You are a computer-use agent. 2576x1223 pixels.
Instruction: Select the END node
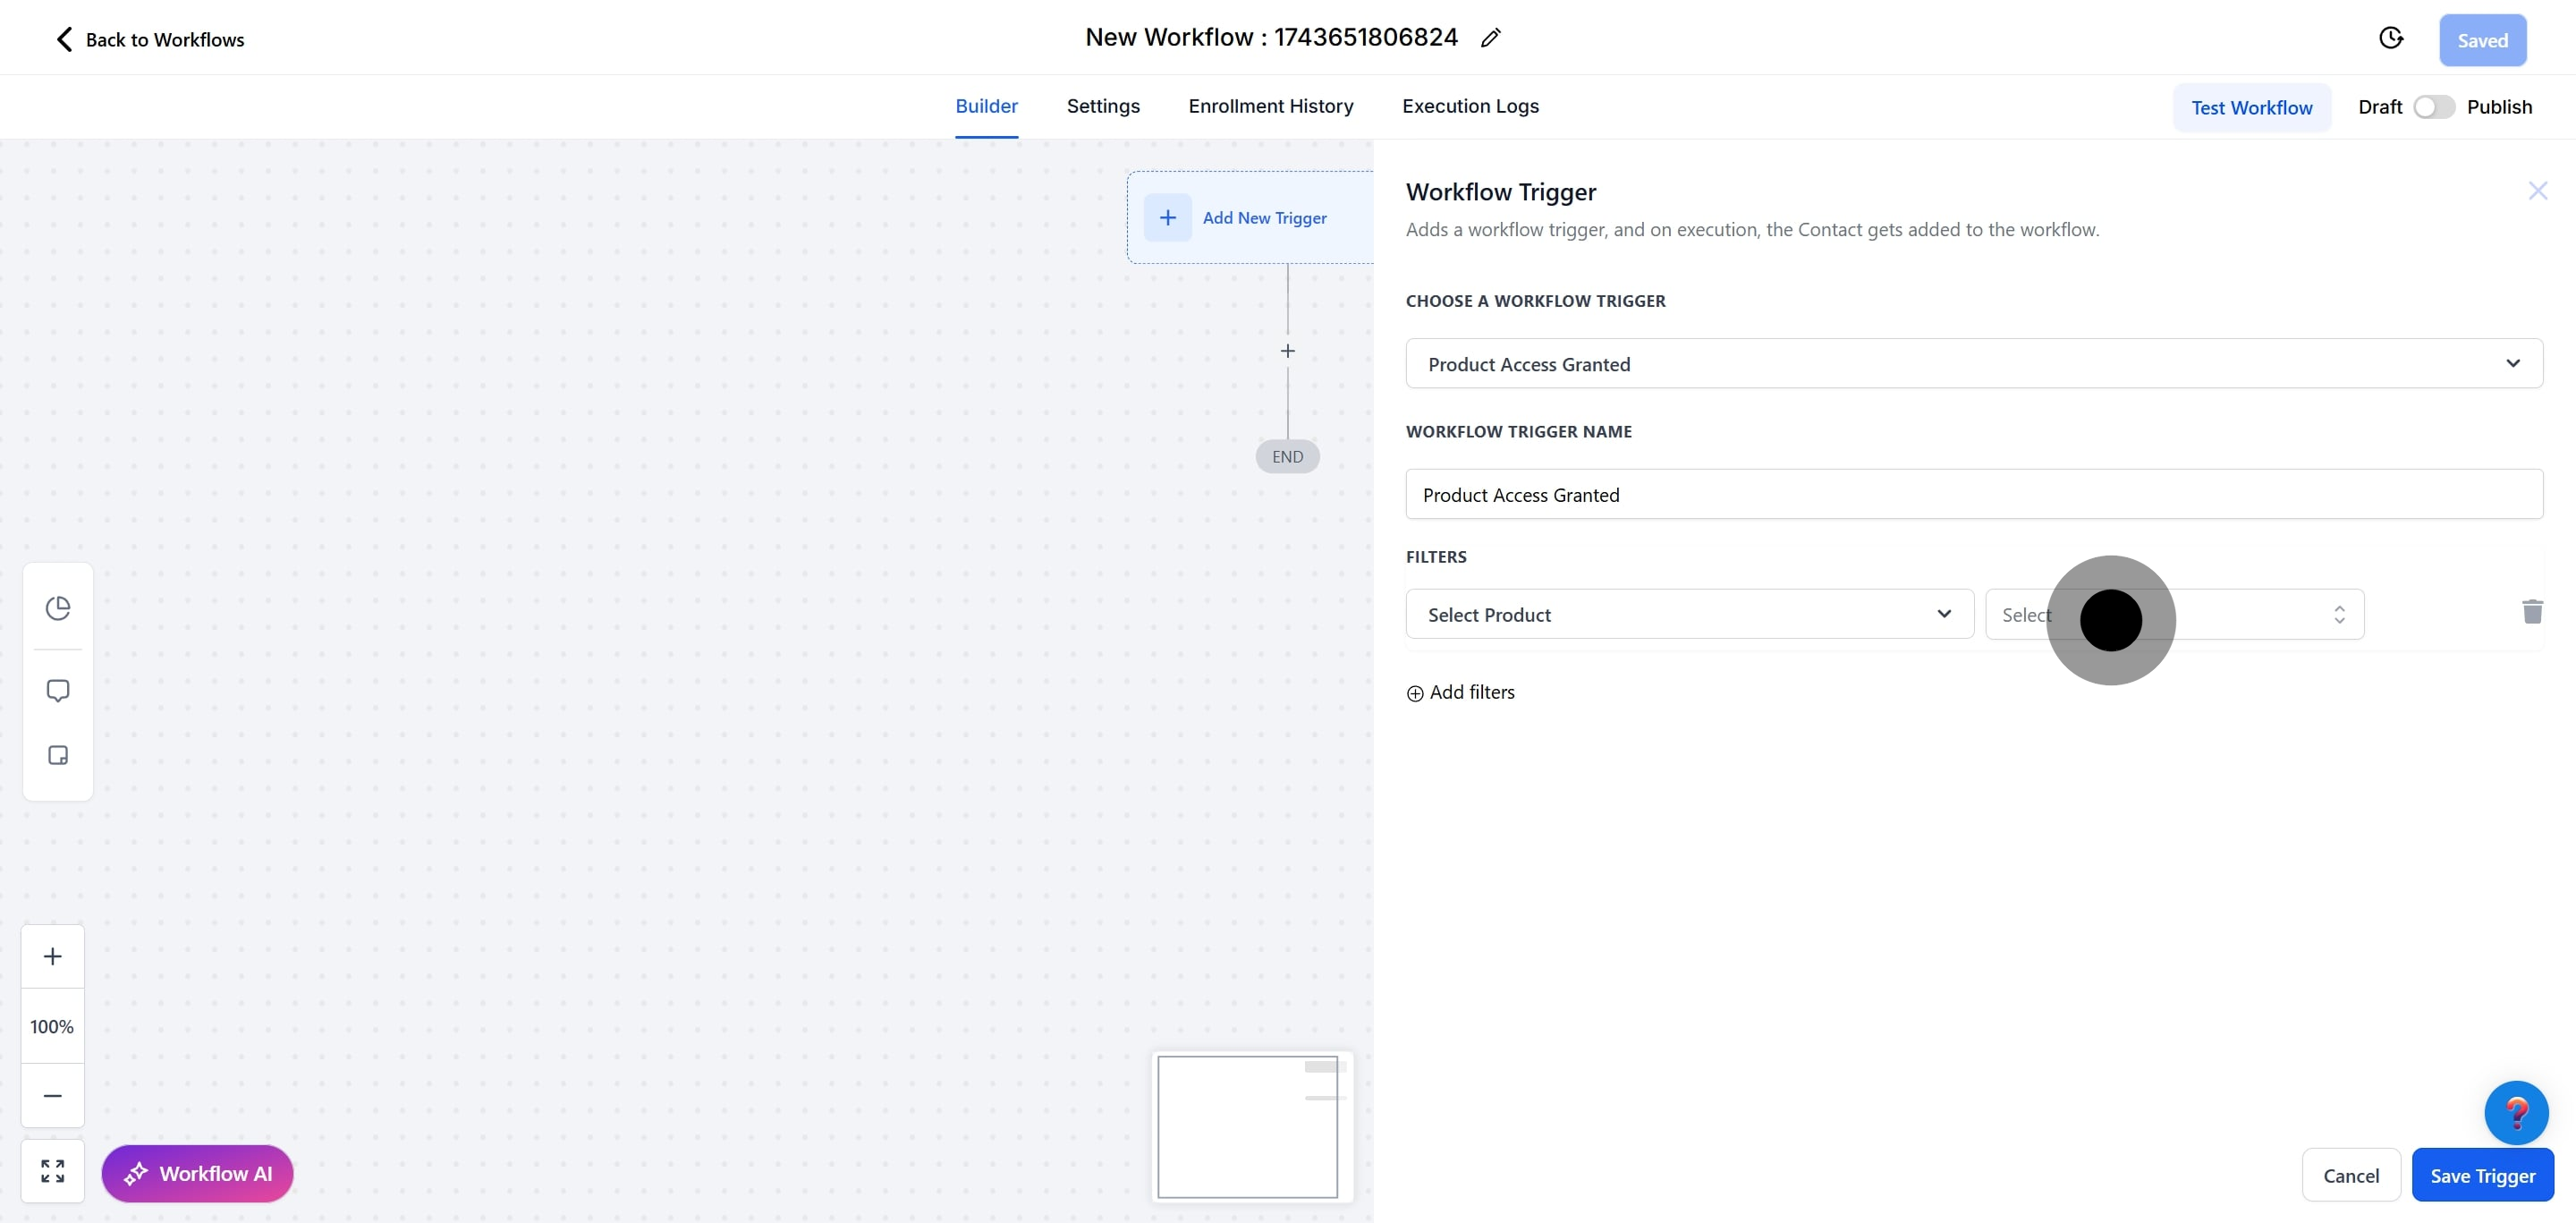click(1287, 456)
